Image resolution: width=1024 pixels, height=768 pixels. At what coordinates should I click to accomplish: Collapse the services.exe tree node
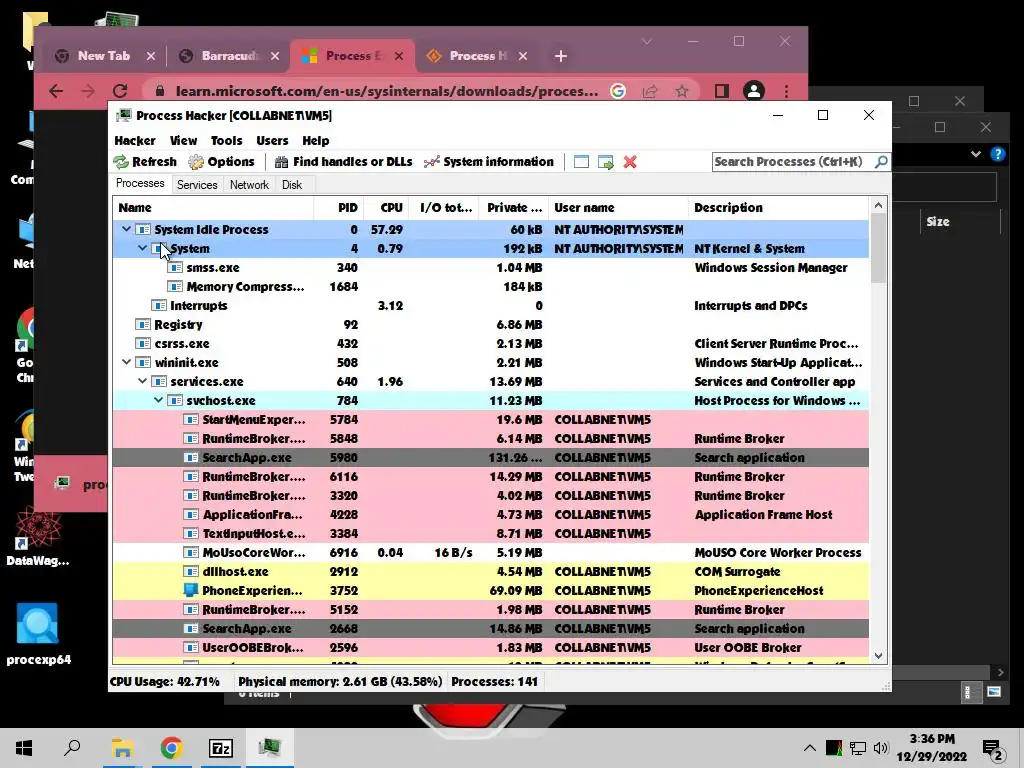click(x=142, y=381)
